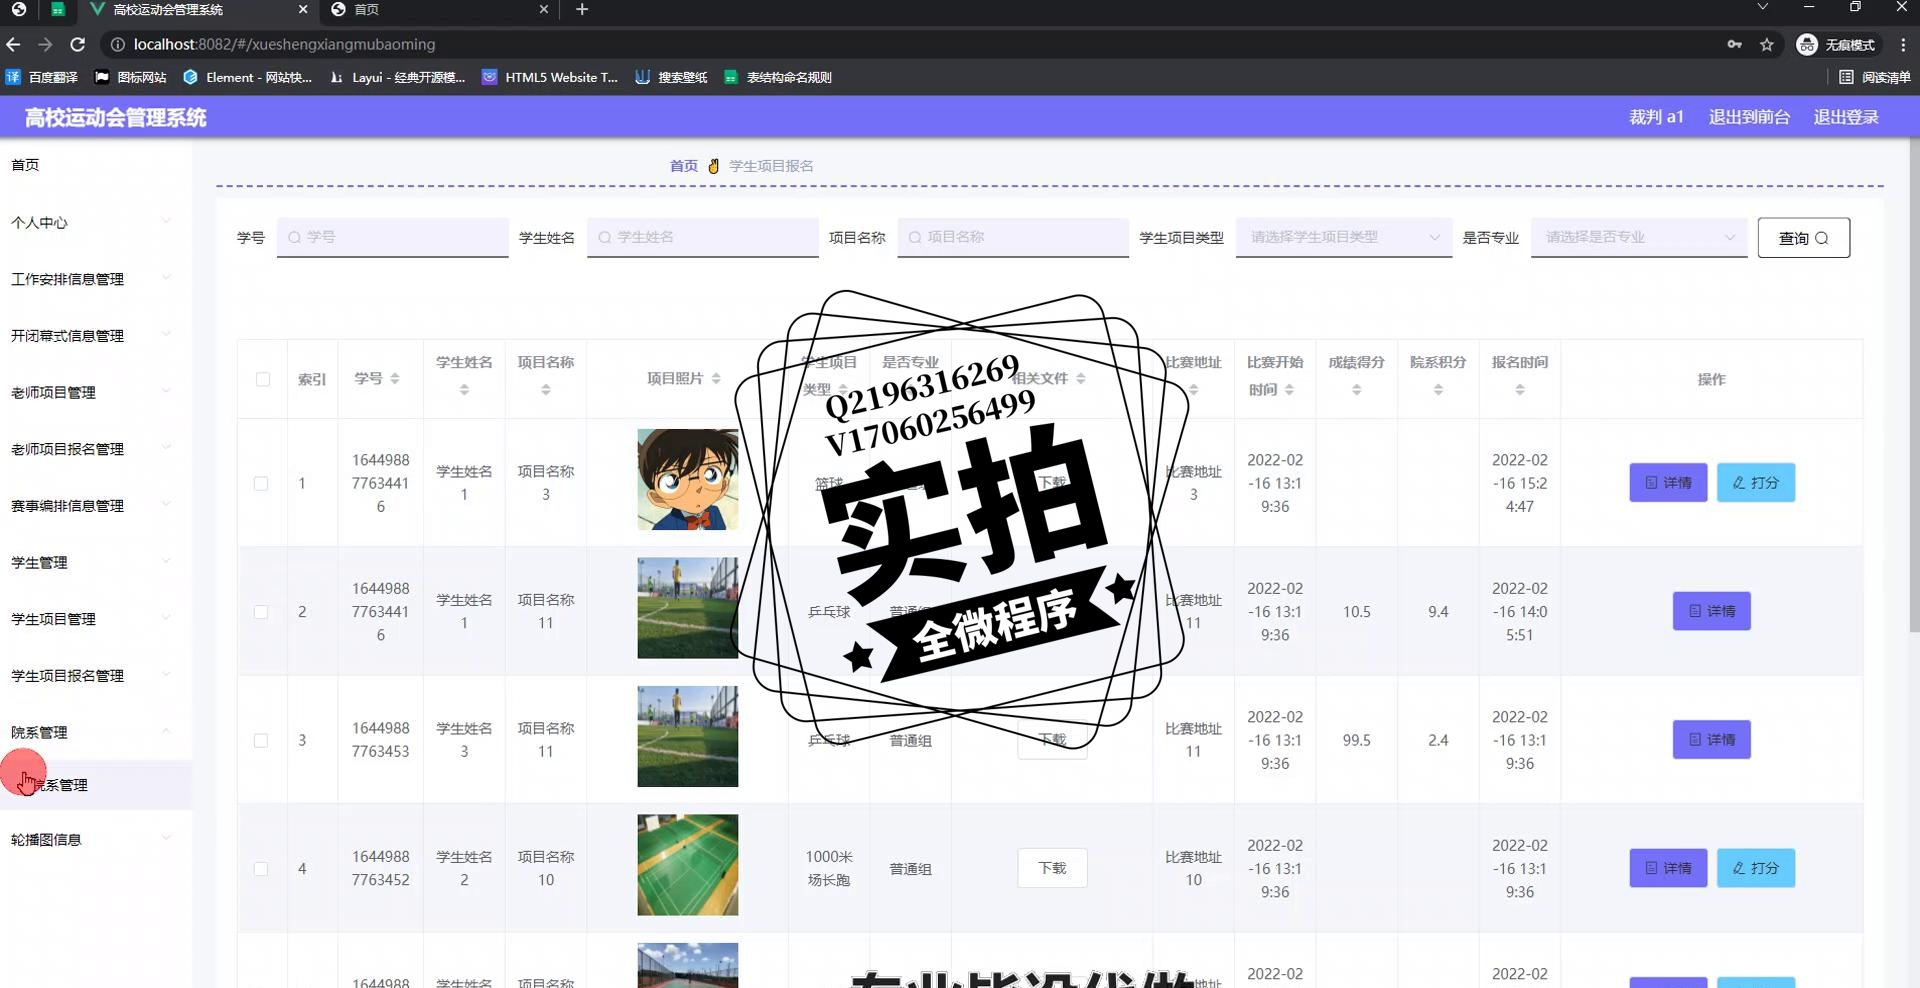Switch to 首页 browser tab
Image resolution: width=1920 pixels, height=988 pixels.
tap(440, 10)
